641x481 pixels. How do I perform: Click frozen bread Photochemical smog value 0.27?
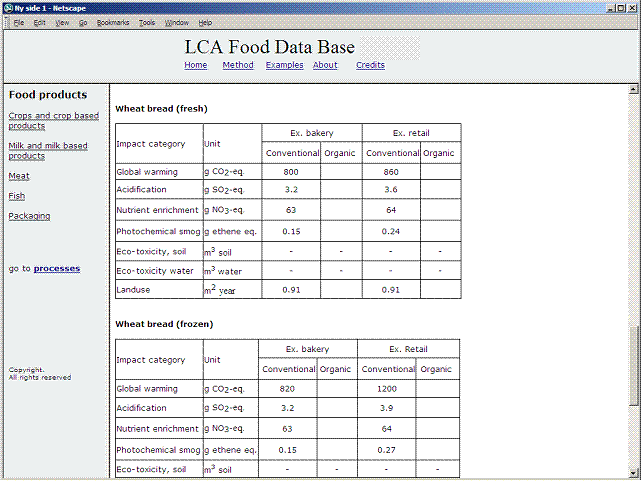(387, 450)
